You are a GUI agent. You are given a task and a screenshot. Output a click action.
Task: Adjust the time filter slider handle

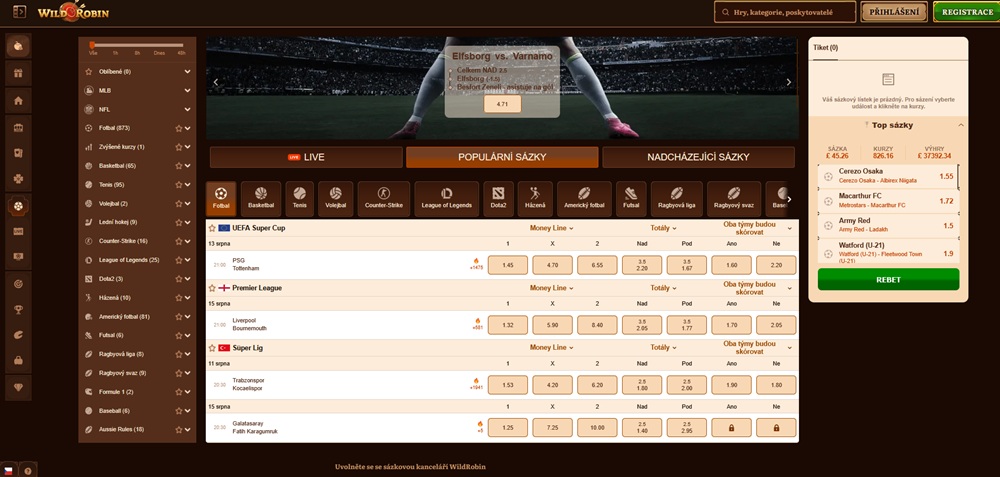tap(93, 44)
